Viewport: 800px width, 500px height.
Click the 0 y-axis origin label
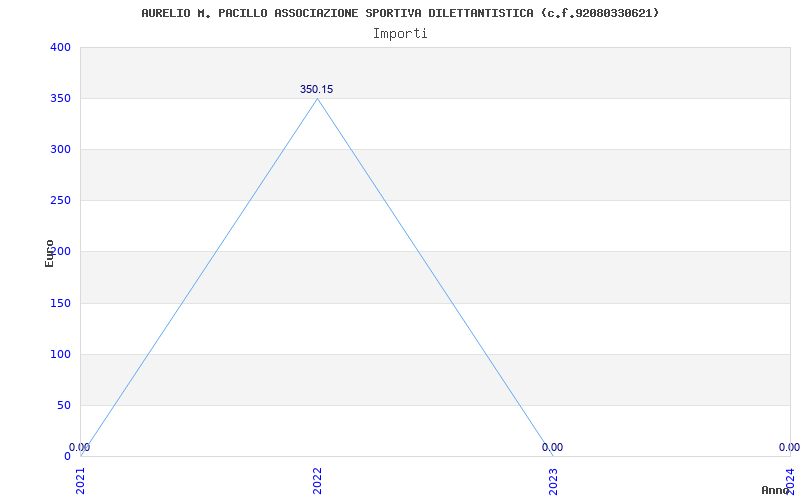click(67, 456)
